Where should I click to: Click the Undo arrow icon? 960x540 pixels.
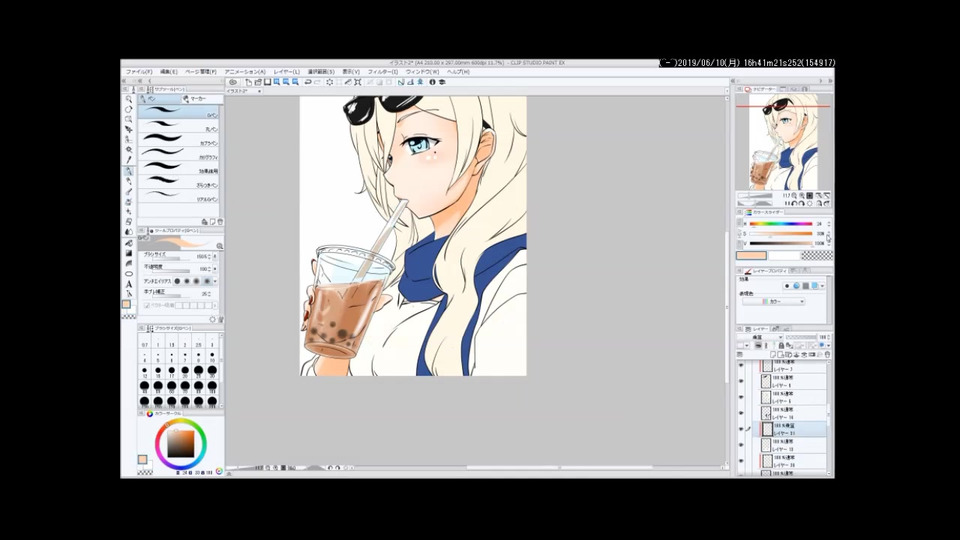point(308,82)
